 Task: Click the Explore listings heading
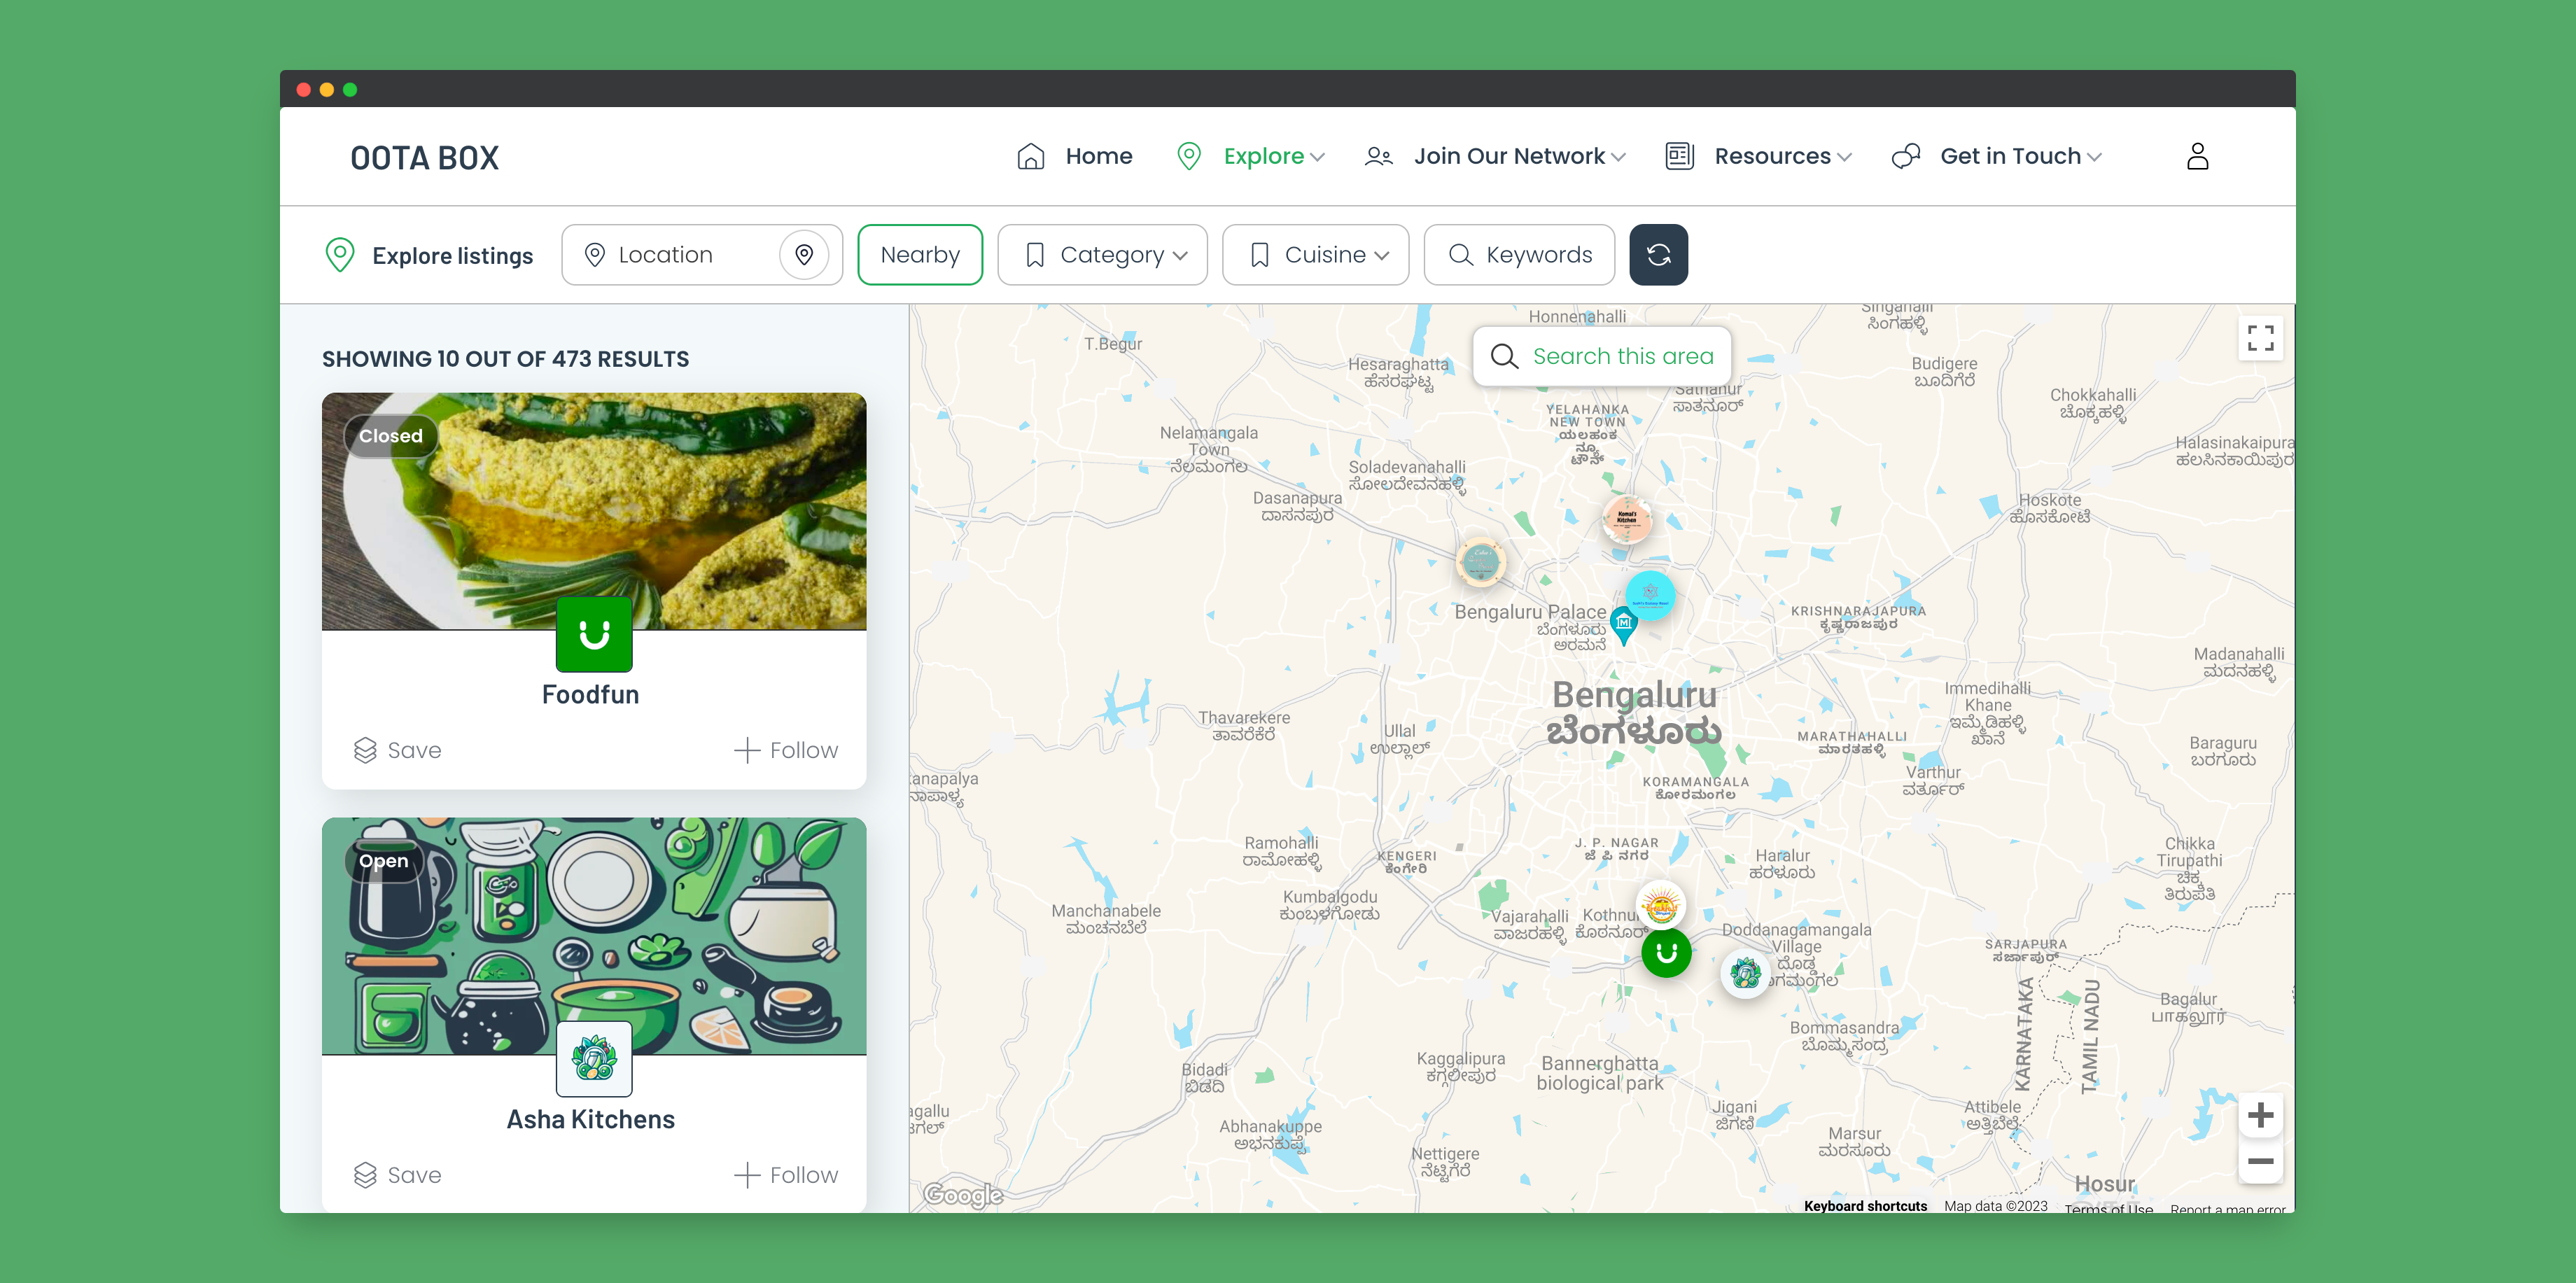pos(453,256)
